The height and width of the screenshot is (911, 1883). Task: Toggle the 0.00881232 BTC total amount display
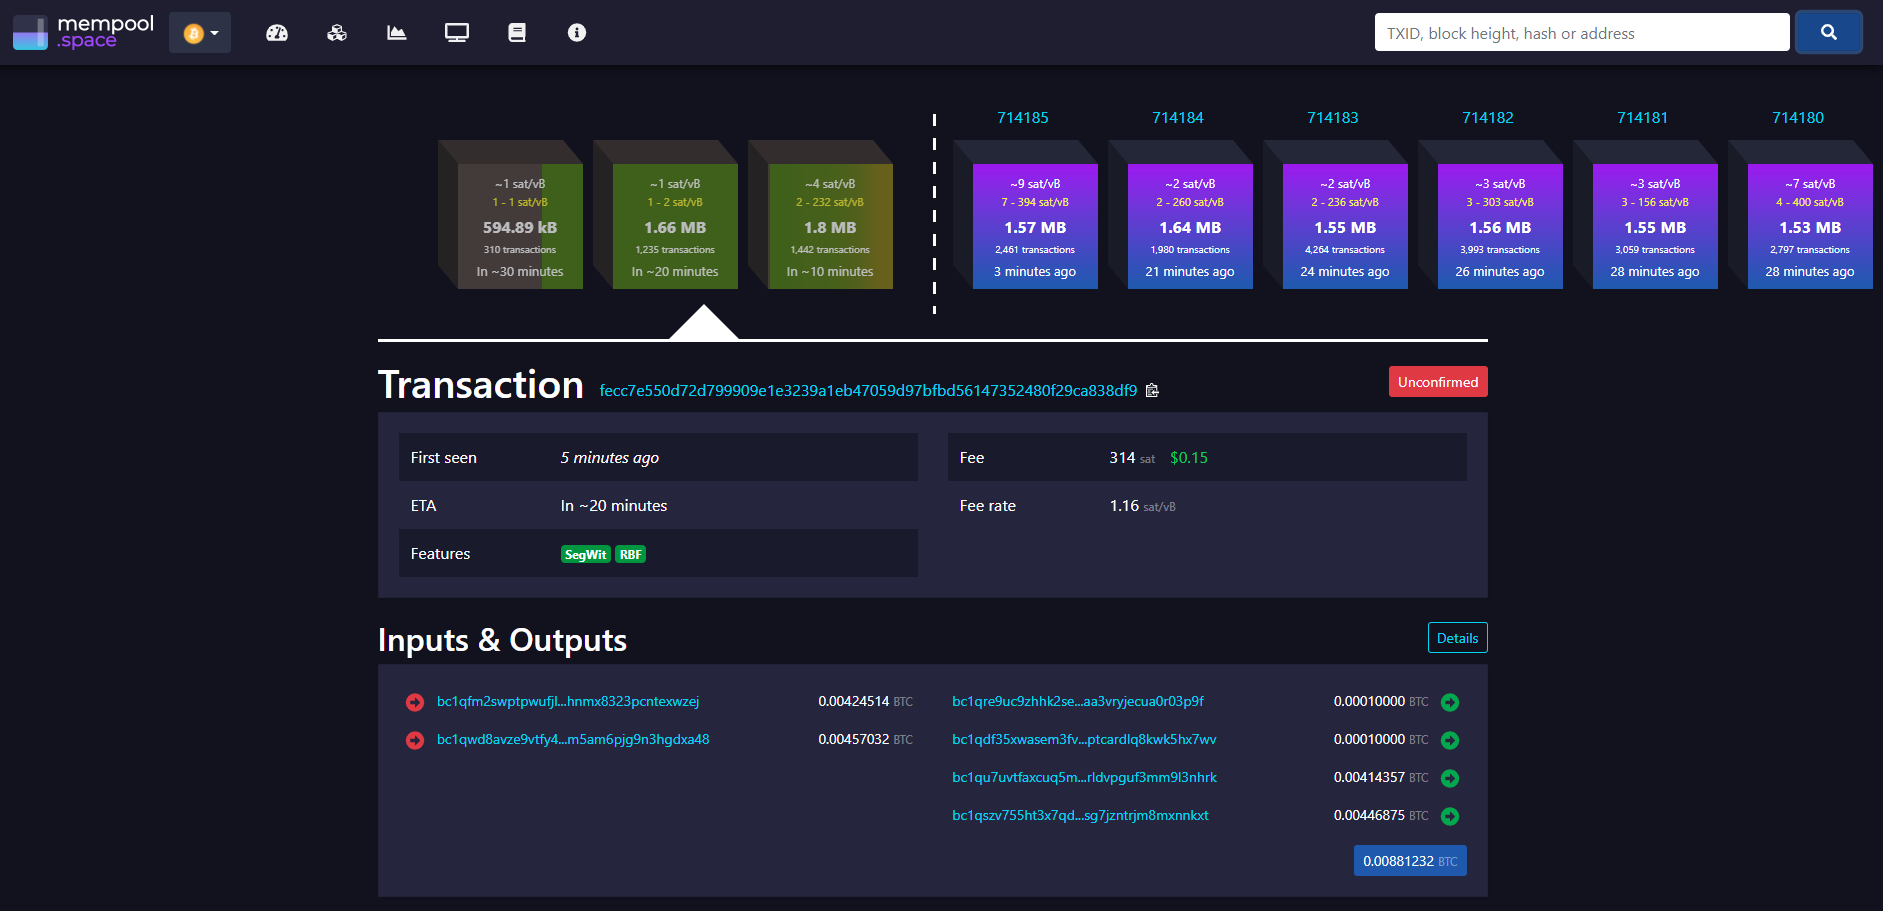pos(1410,861)
